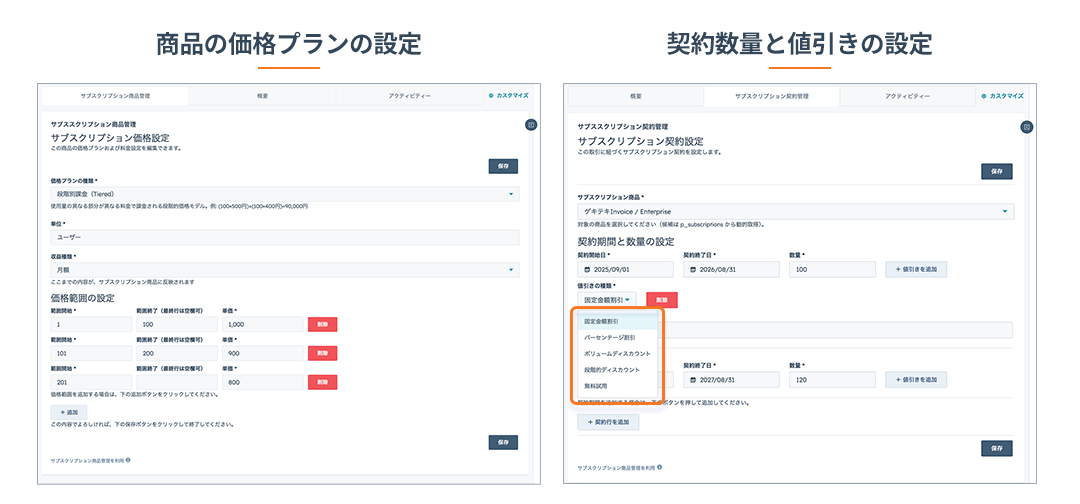Toggle the 固定金額割引 discount type dropdown button
Screen dimensions: 1080x504
606,299
